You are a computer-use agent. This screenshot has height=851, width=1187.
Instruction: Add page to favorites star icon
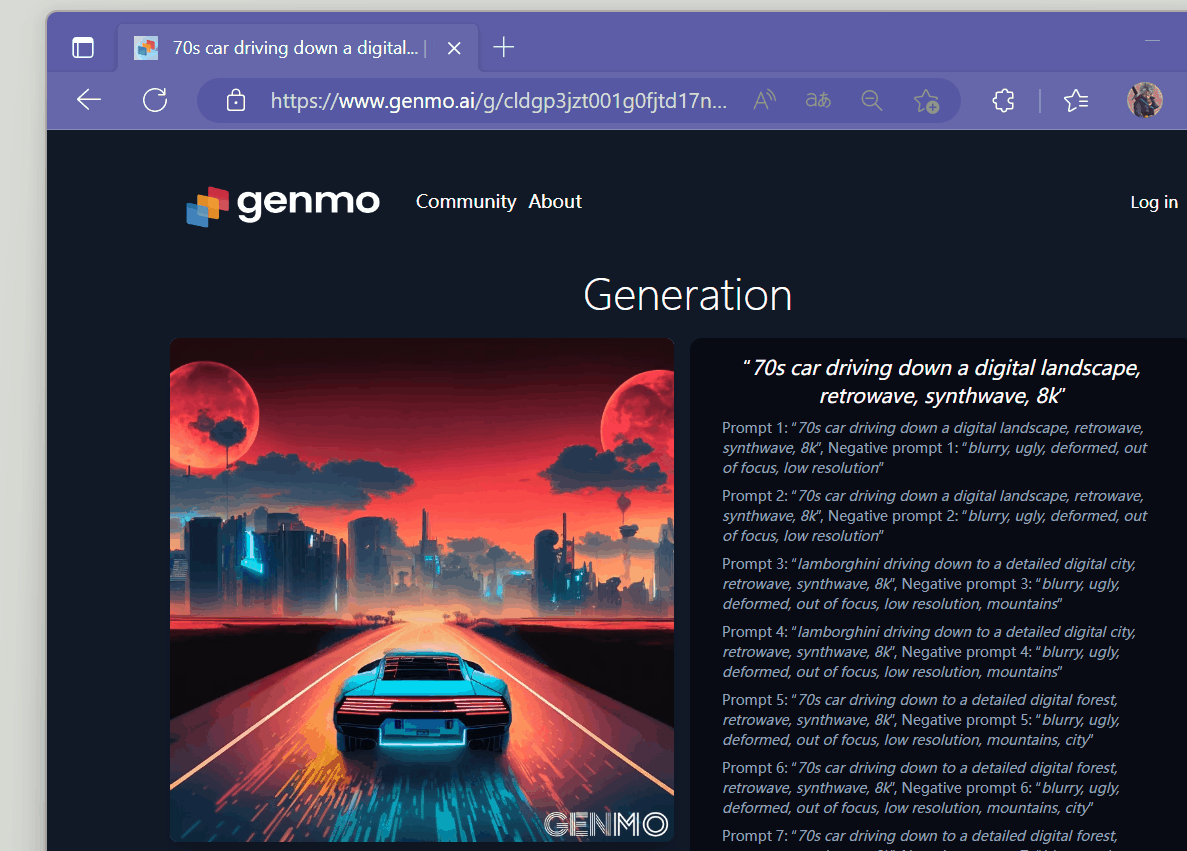926,100
